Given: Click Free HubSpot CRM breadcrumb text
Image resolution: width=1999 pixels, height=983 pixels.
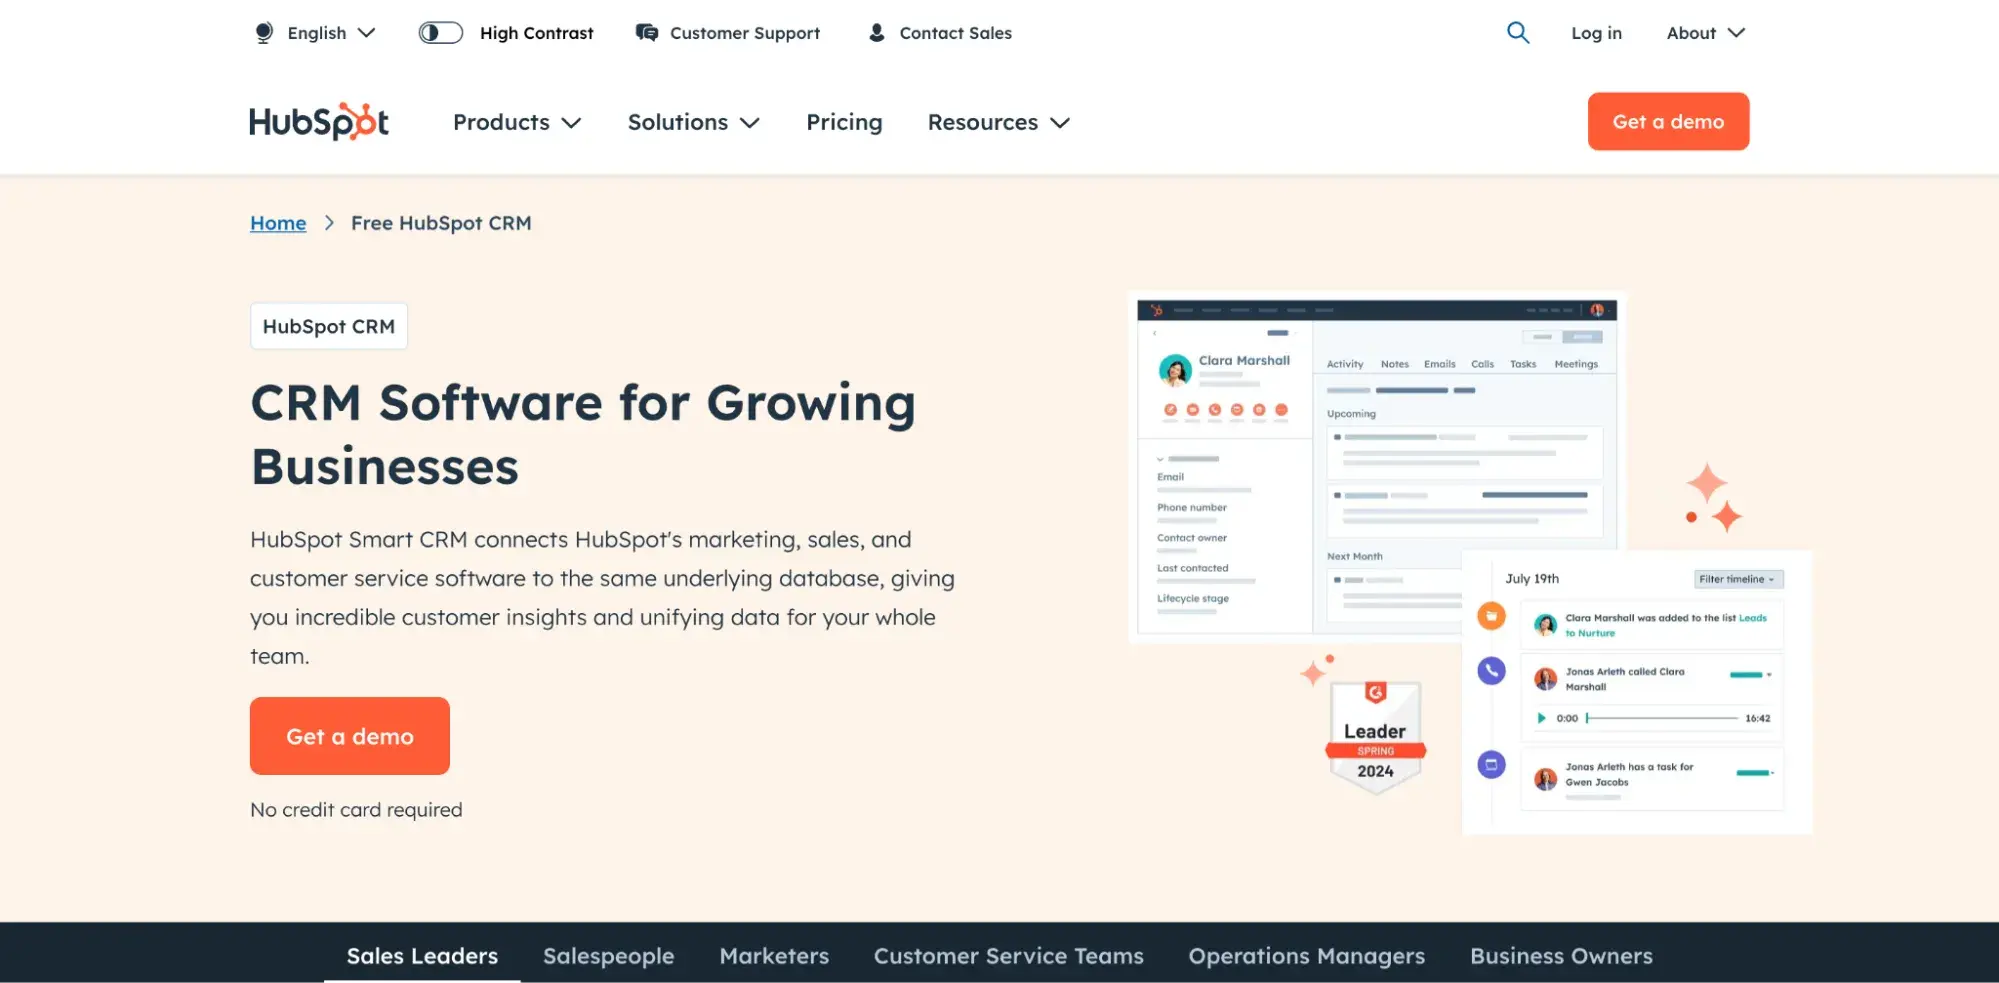Looking at the screenshot, I should [x=441, y=223].
